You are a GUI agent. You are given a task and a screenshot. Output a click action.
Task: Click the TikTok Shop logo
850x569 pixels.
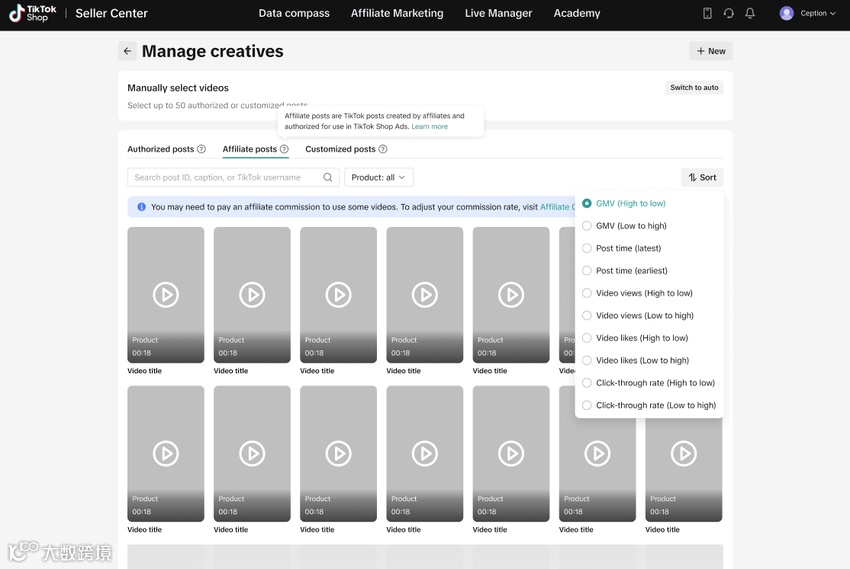pyautogui.click(x=33, y=14)
